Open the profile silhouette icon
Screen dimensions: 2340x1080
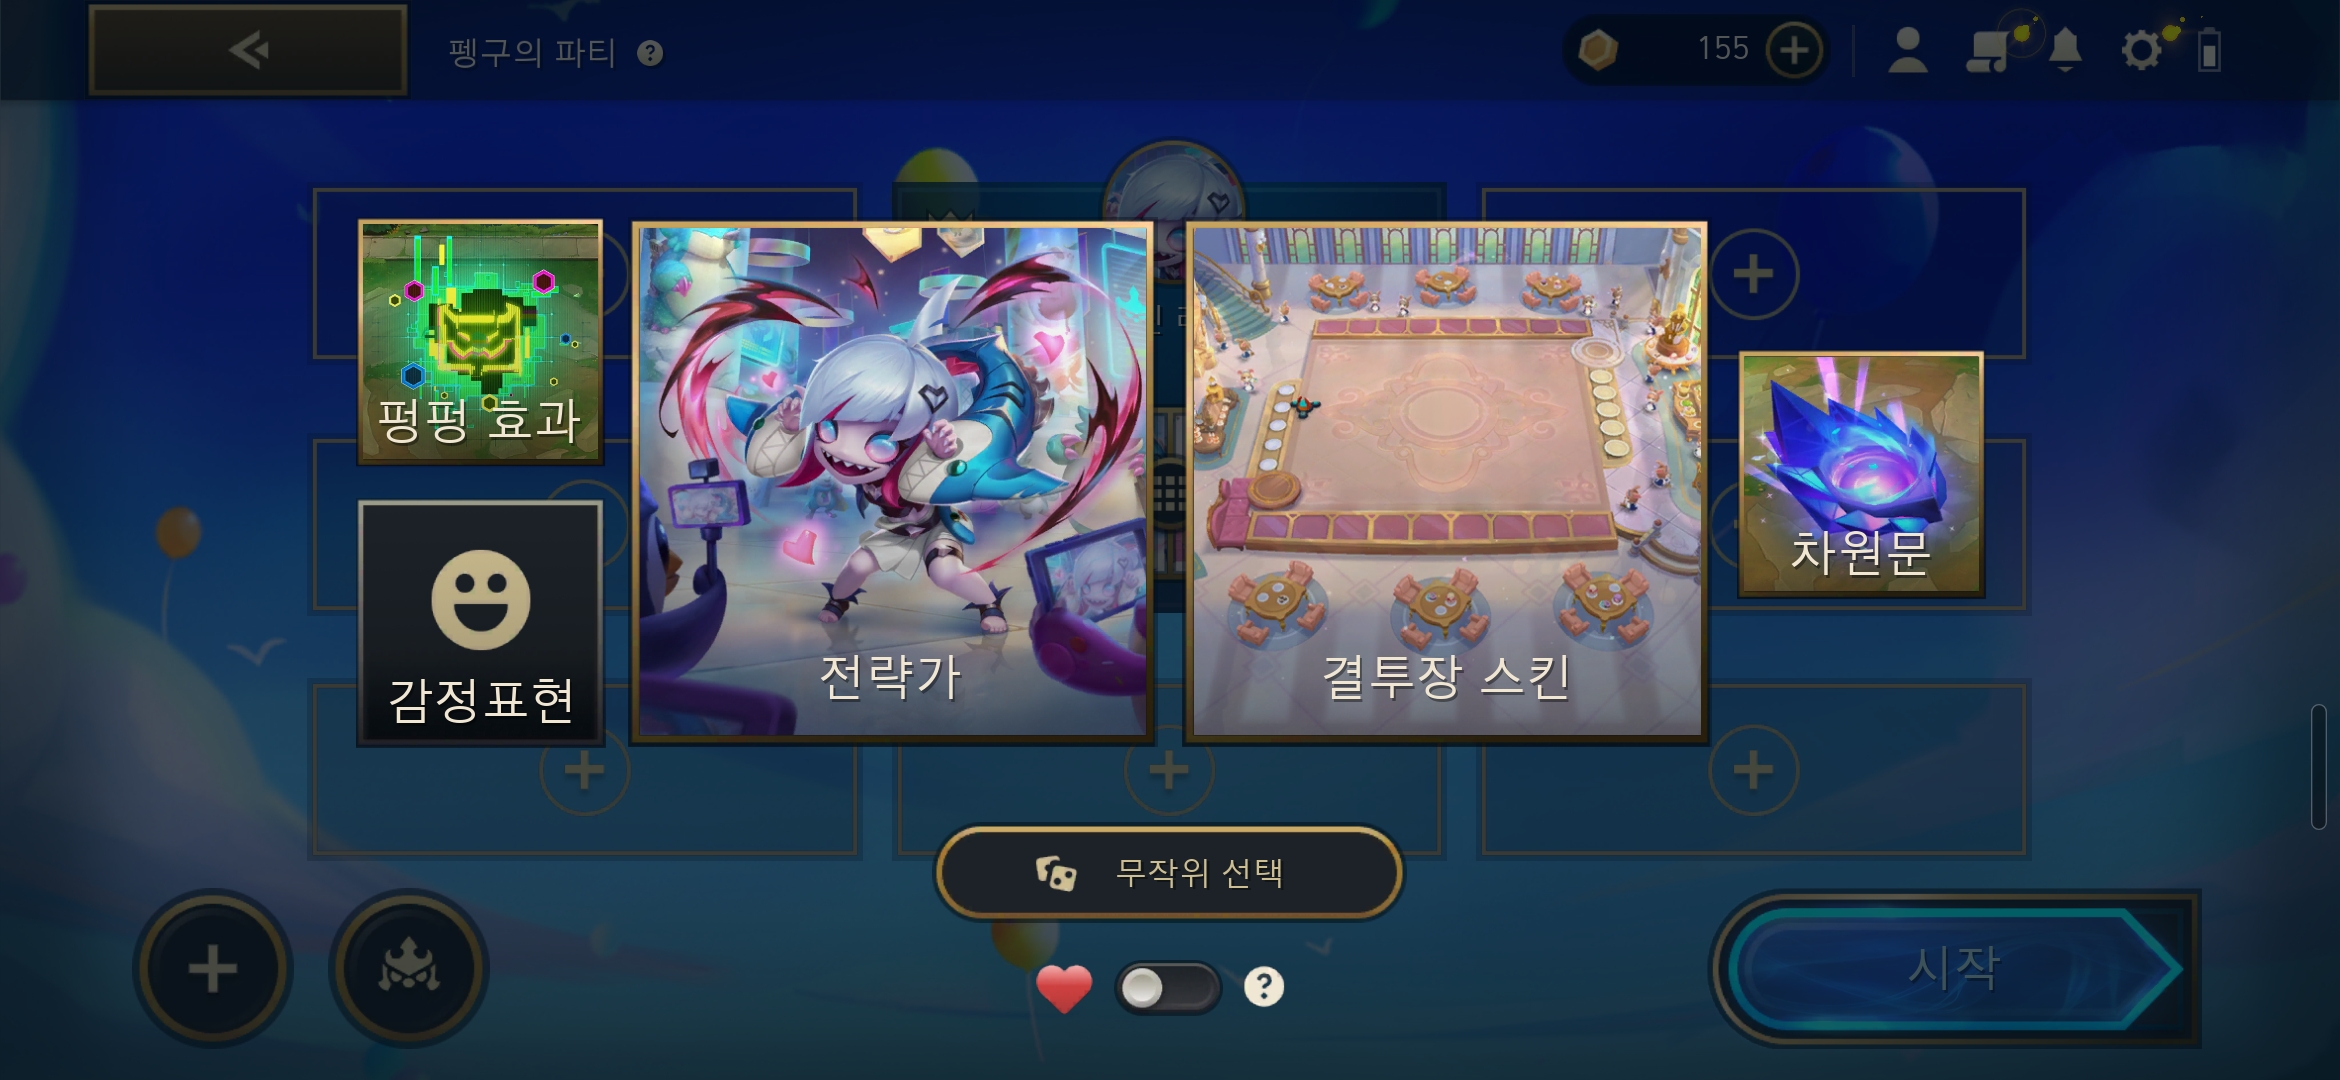click(1907, 50)
